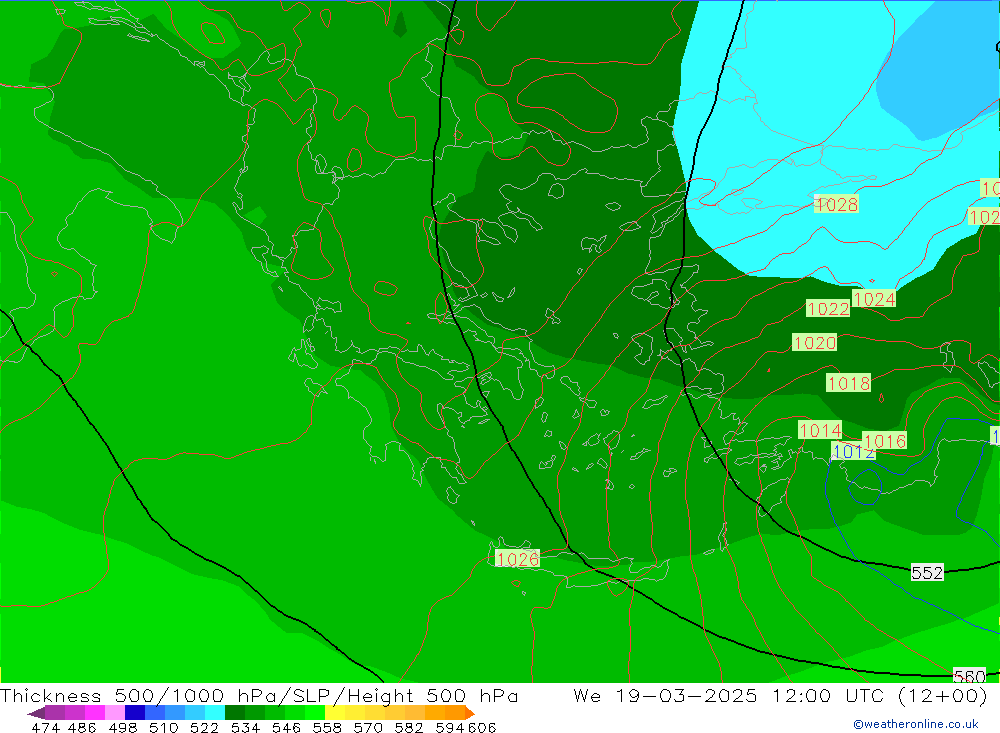Viewport: 1000px width, 733px height.
Task: Click the 1028 pressure contour label
Action: [836, 204]
